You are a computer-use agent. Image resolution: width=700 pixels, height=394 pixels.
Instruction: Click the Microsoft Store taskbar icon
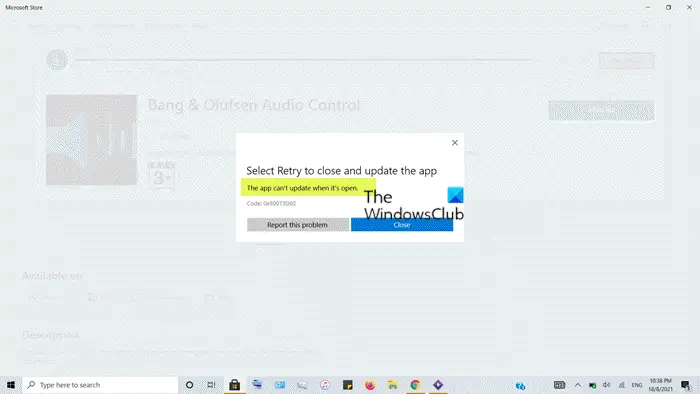[x=234, y=385]
